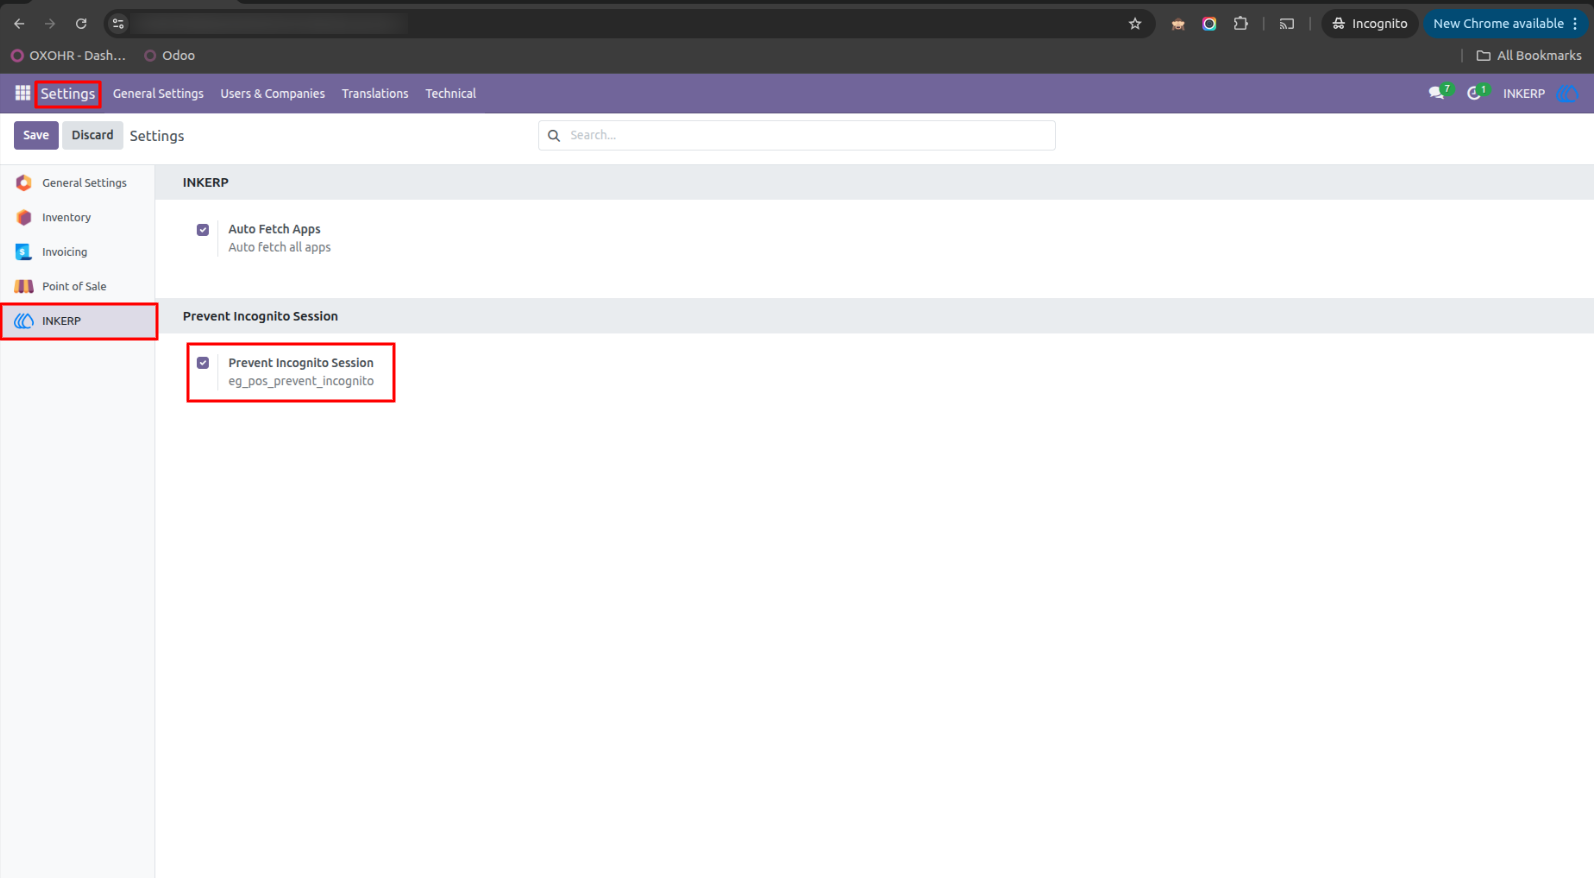Open the OXOHR - Dash bookmark
This screenshot has width=1594, height=878.
click(x=68, y=55)
